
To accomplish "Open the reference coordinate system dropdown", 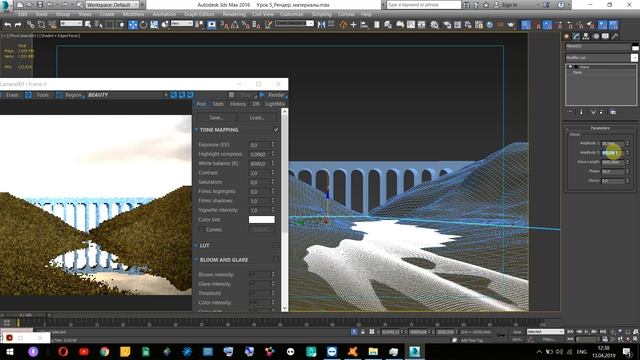I will 182,24.
